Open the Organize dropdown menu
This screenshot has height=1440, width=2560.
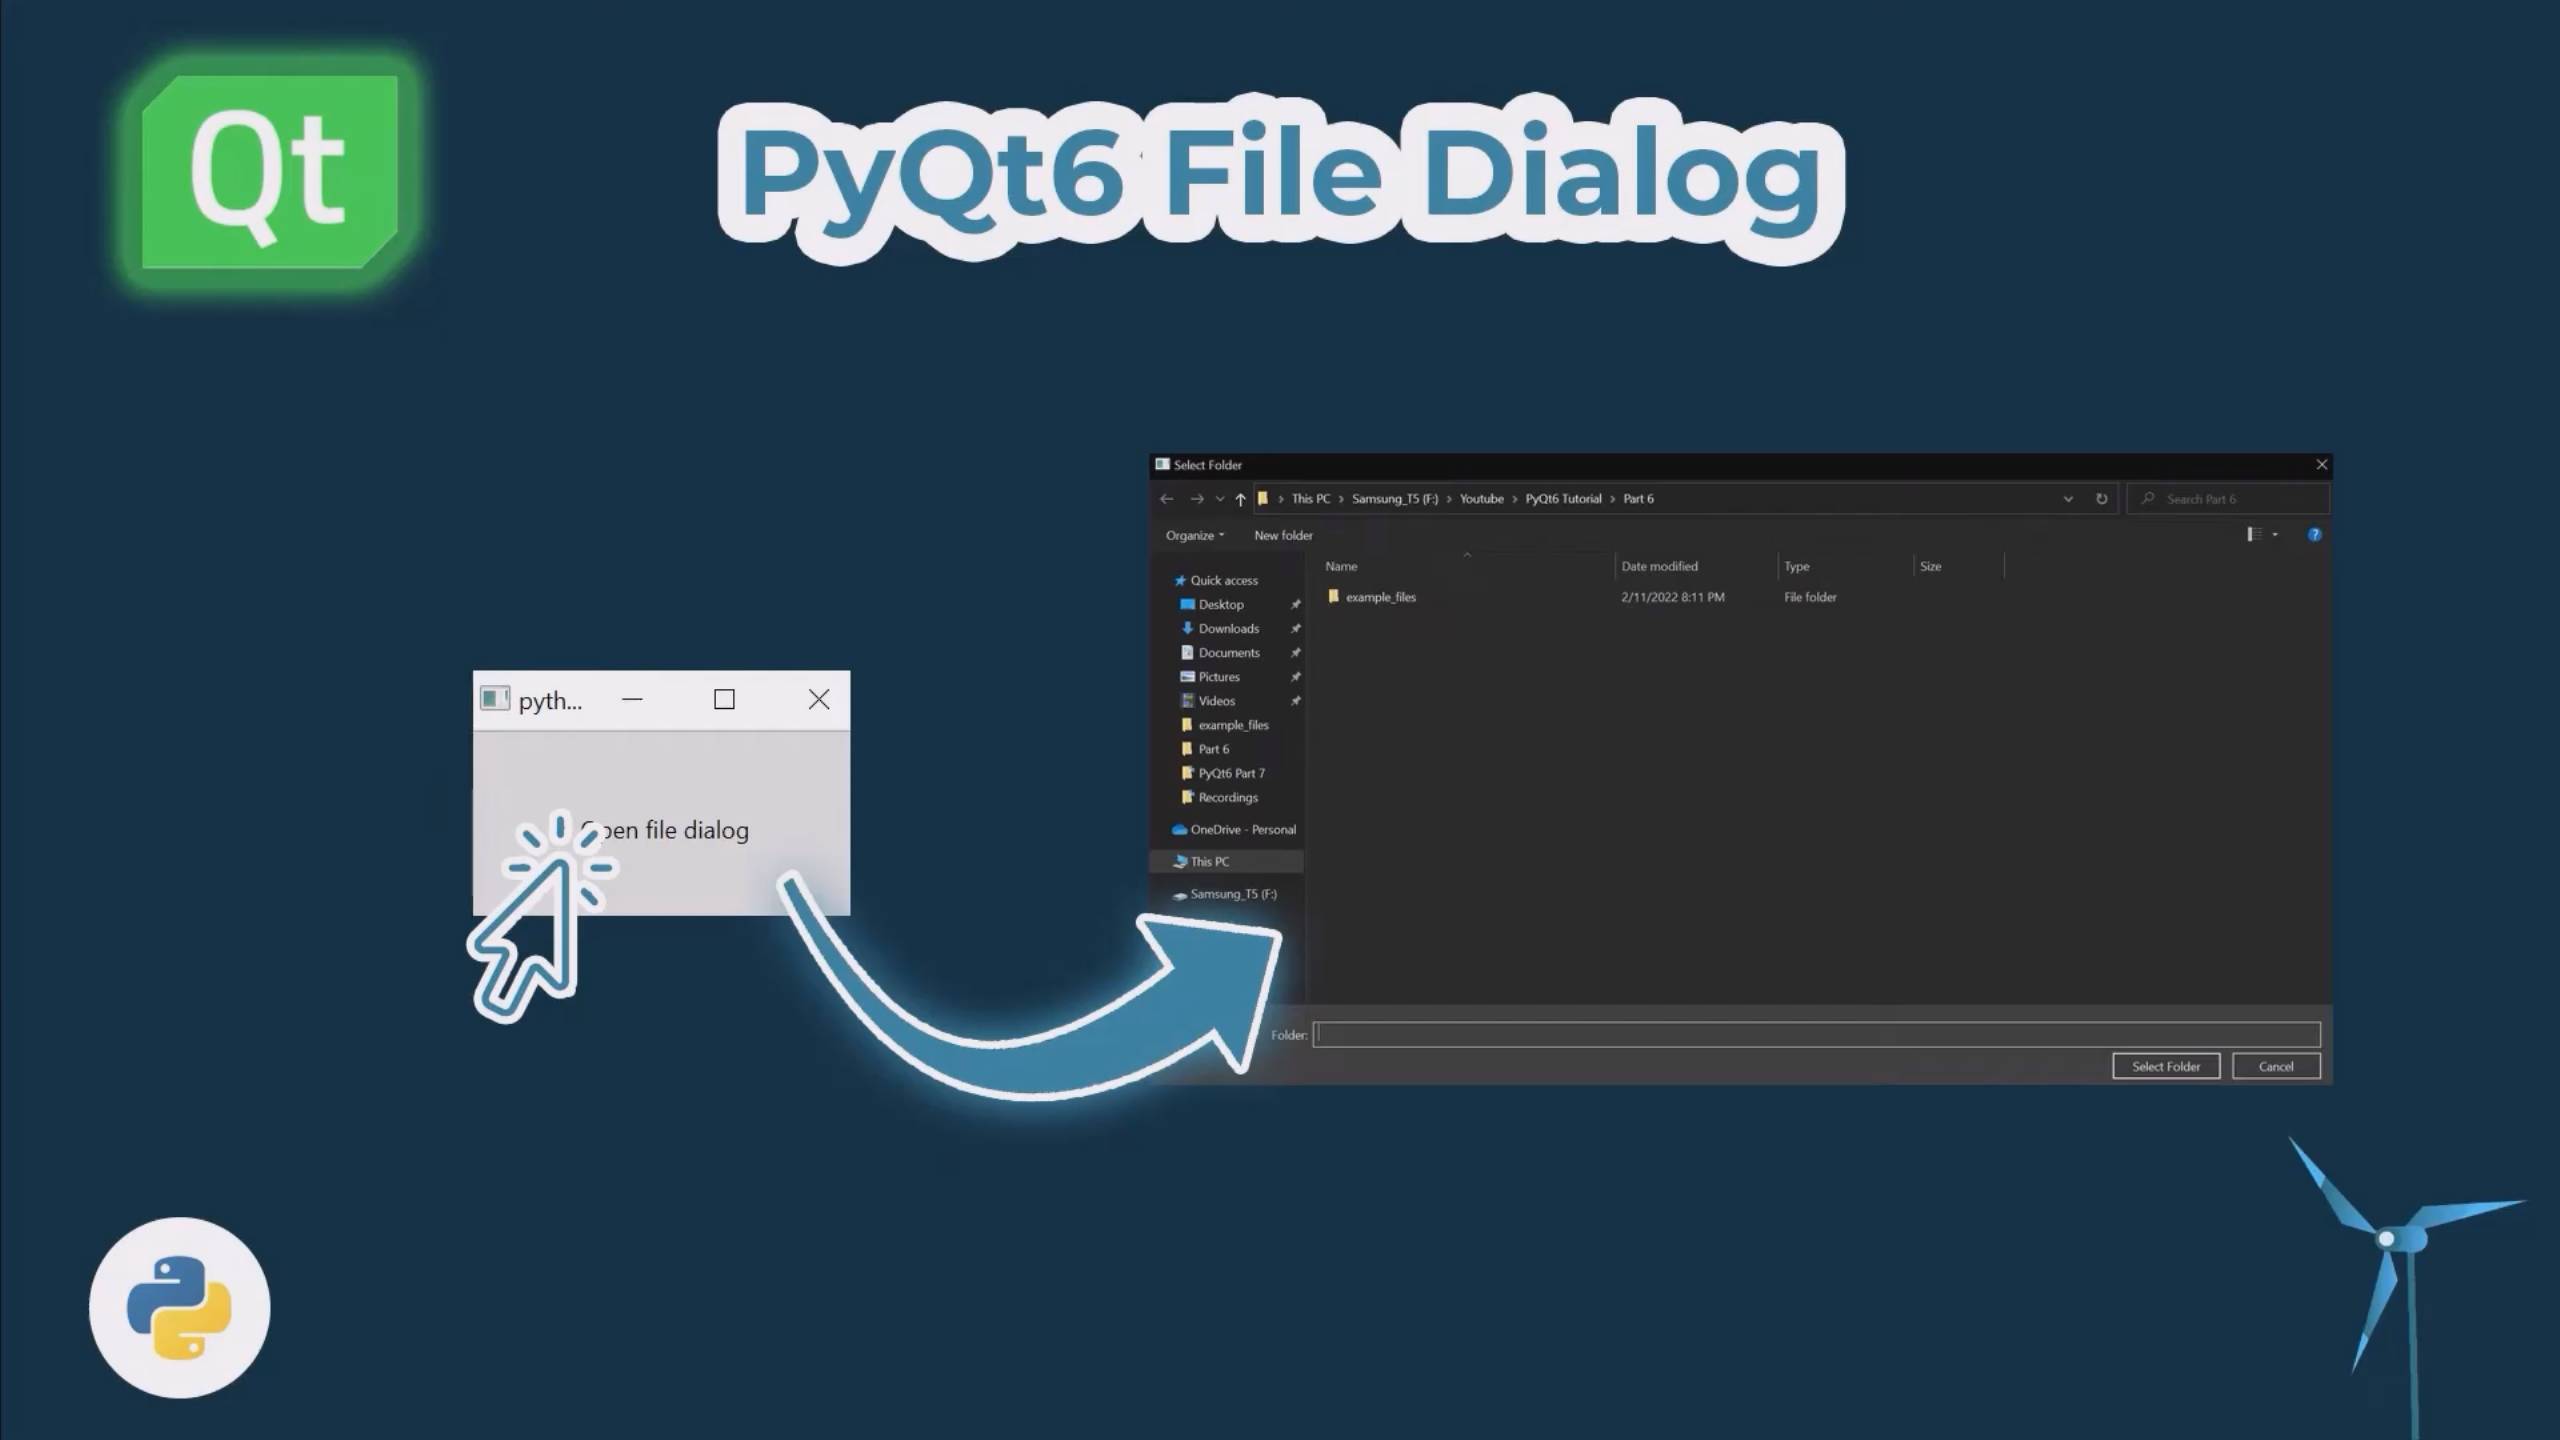1194,535
